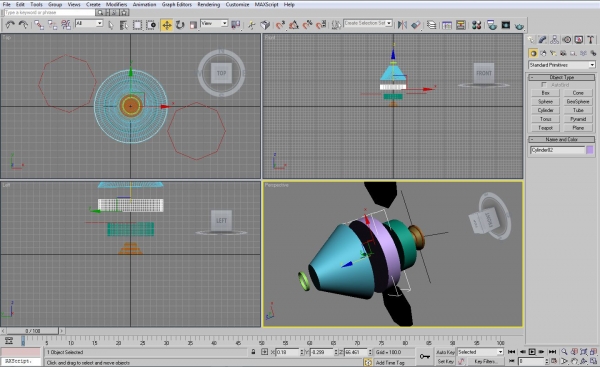Screen dimensions: 600x367
Task: Open the Schematic View icon
Action: (461, 25)
